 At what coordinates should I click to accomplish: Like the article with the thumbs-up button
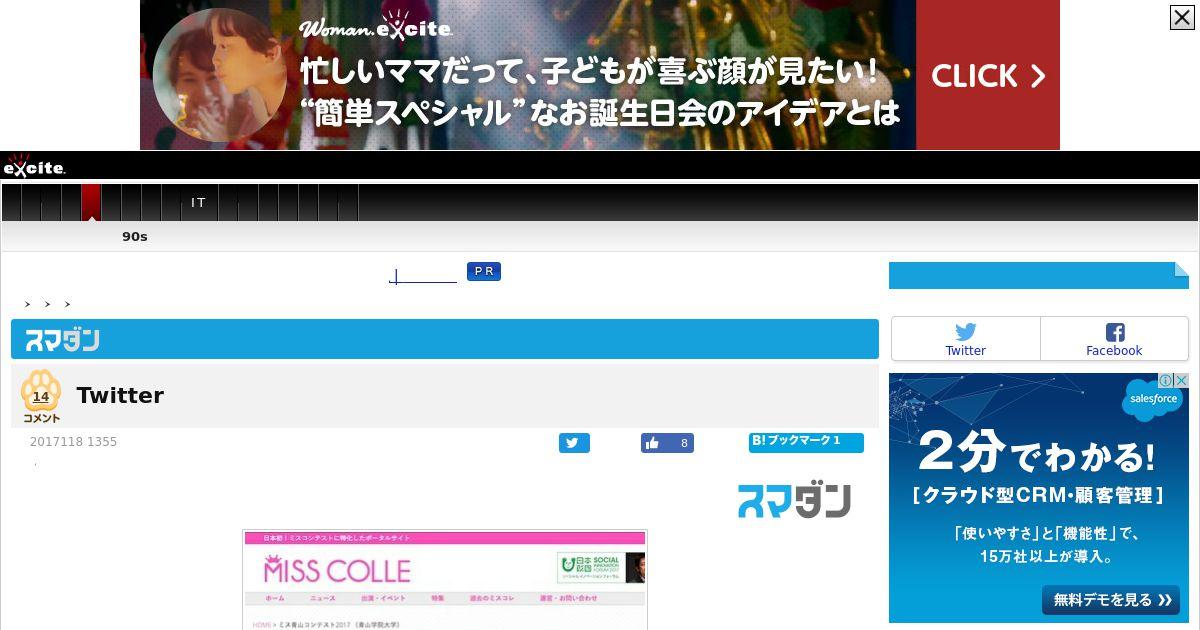pos(667,443)
